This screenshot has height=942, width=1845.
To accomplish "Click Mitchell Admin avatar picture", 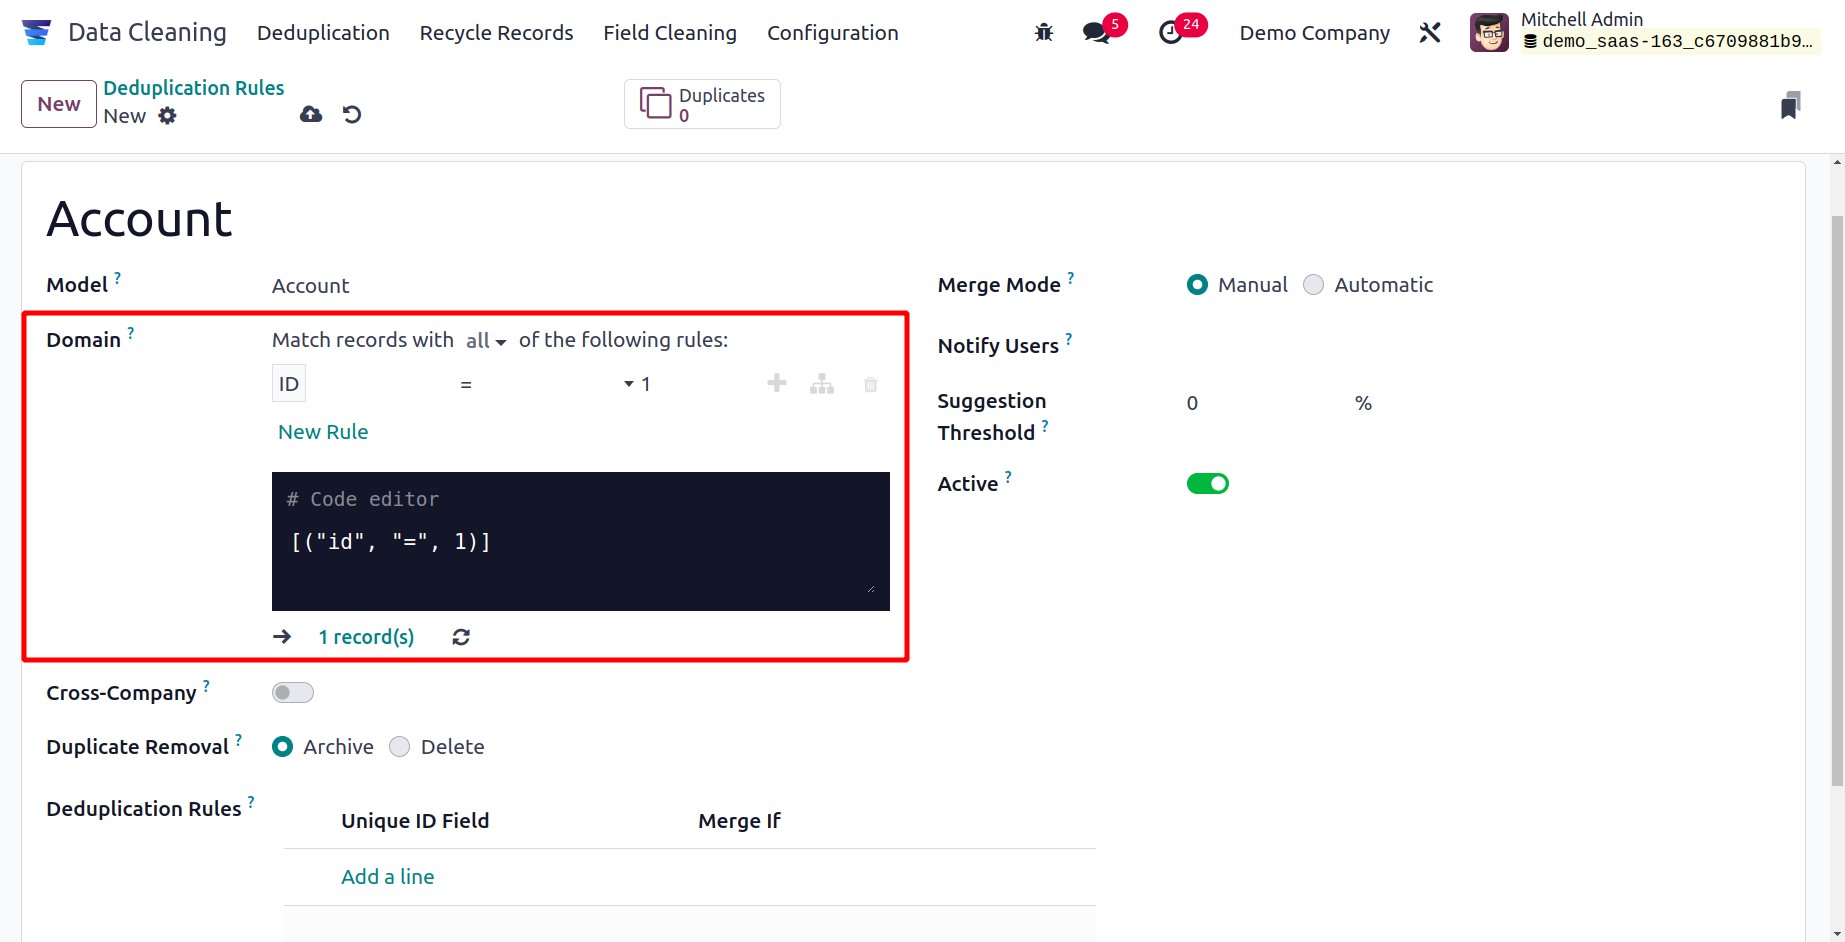I will (1489, 33).
